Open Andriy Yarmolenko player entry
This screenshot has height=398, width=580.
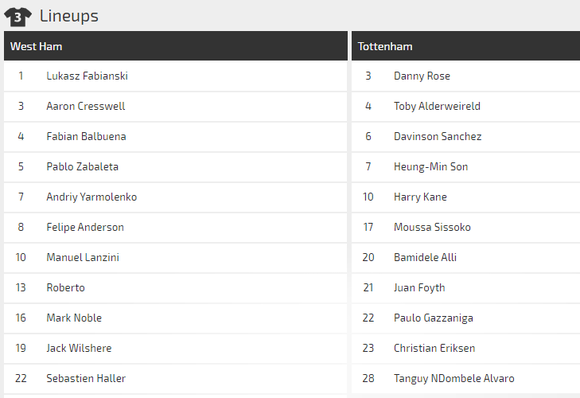(91, 197)
